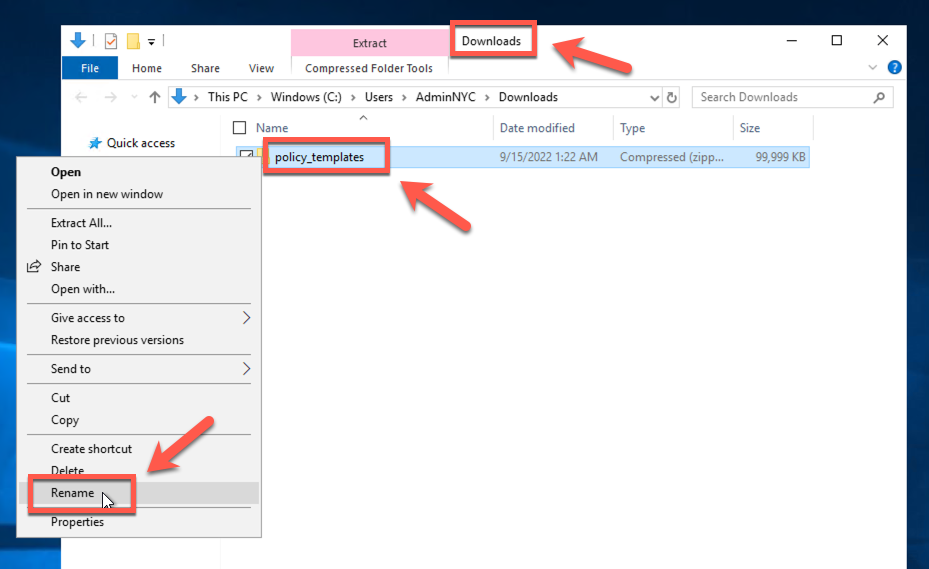929x569 pixels.
Task: Click the Up directory arrow button
Action: (x=154, y=97)
